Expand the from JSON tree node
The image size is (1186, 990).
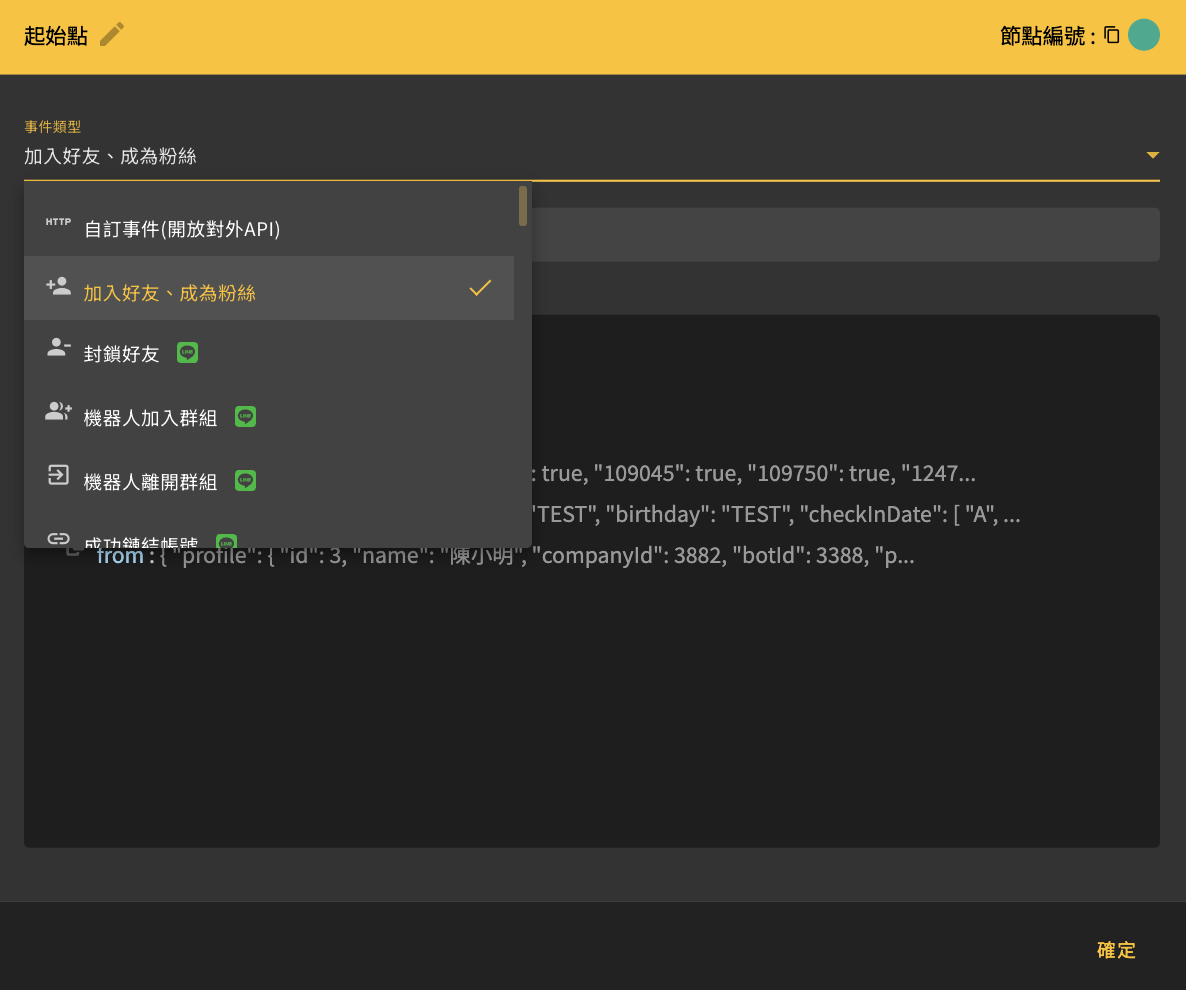coord(73,554)
